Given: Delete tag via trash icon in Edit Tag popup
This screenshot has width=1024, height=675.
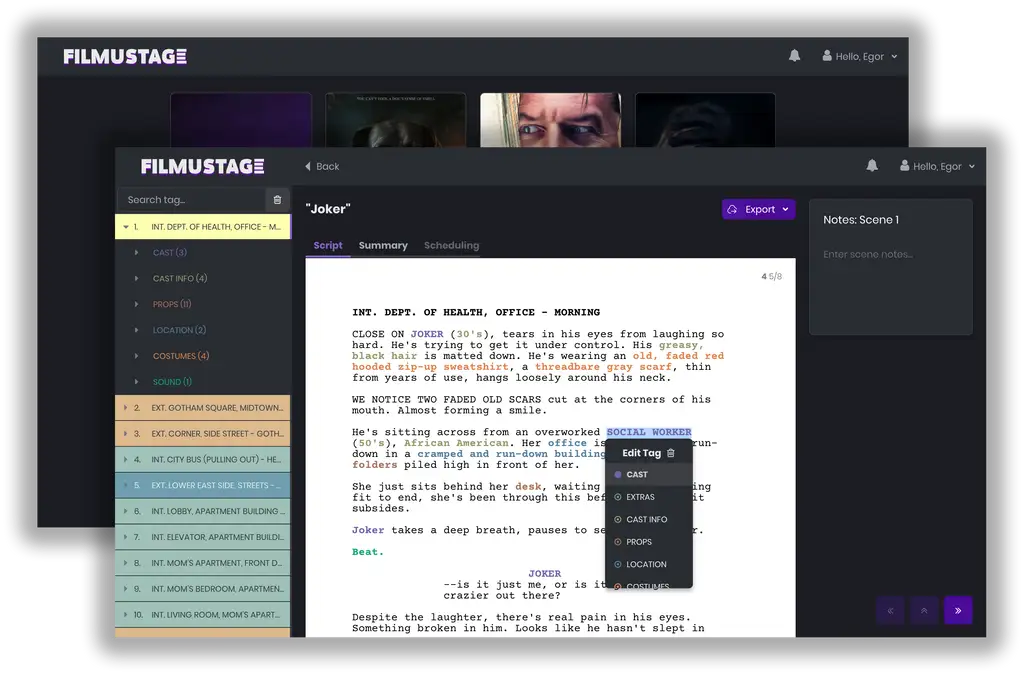Looking at the screenshot, I should (x=671, y=453).
